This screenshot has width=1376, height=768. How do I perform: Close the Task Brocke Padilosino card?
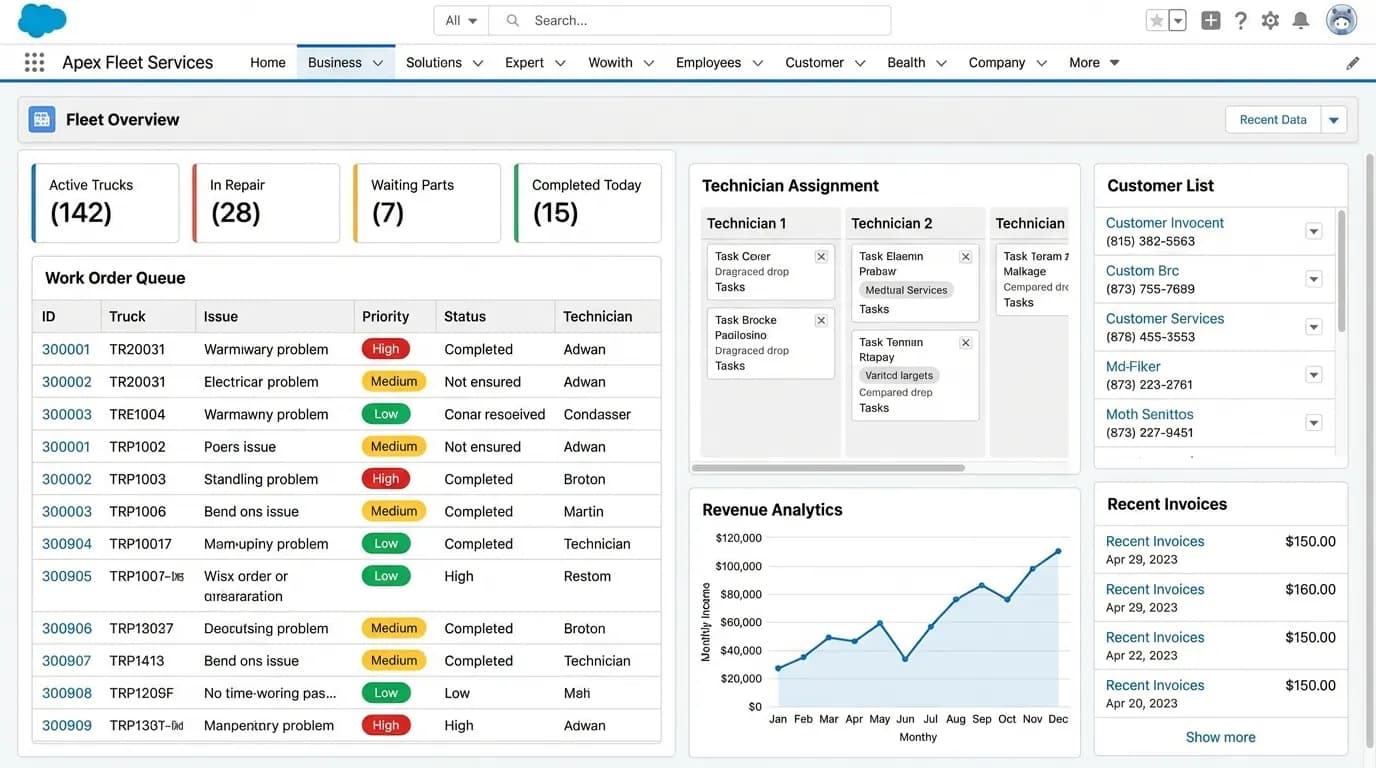tap(821, 321)
